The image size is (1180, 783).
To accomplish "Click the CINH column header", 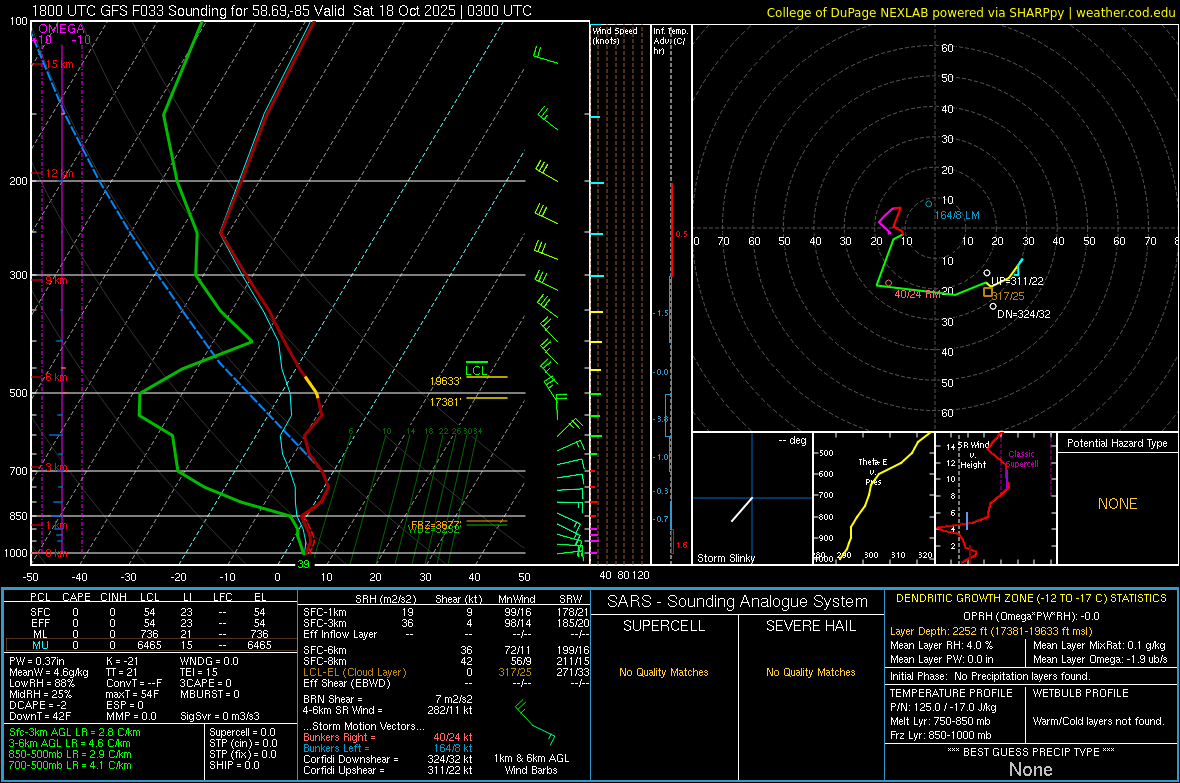I will pyautogui.click(x=113, y=597).
